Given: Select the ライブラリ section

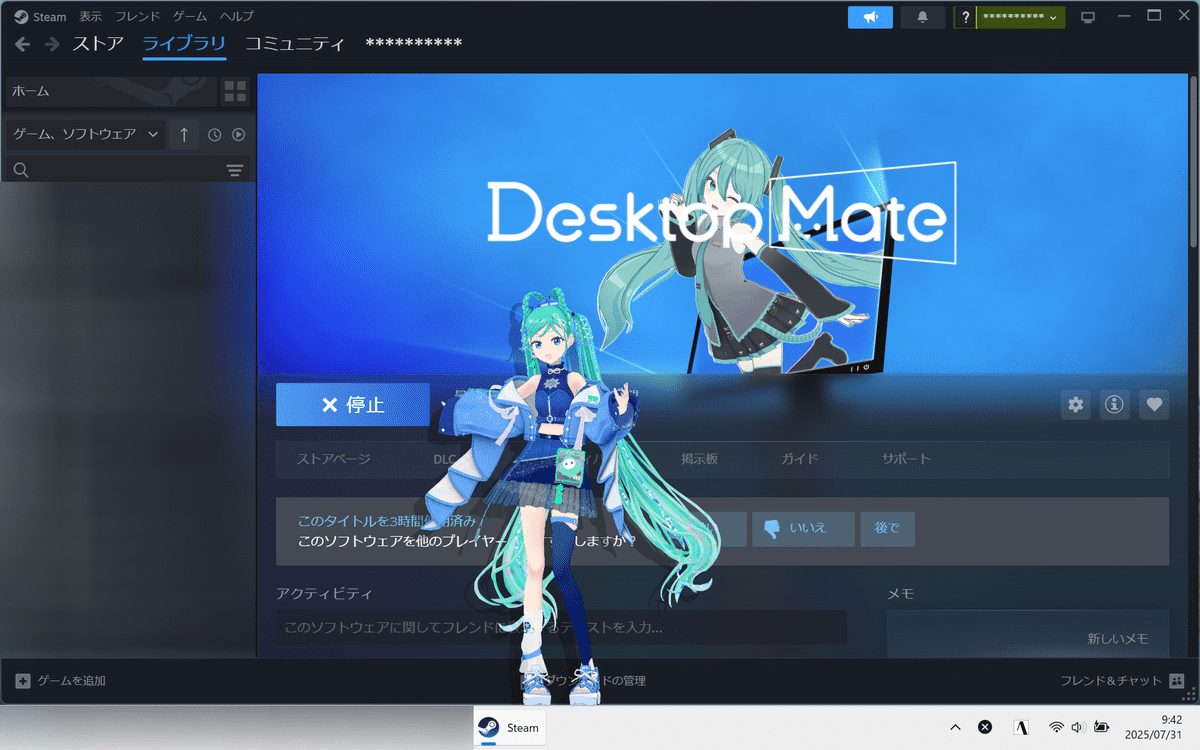Looking at the screenshot, I should 184,44.
